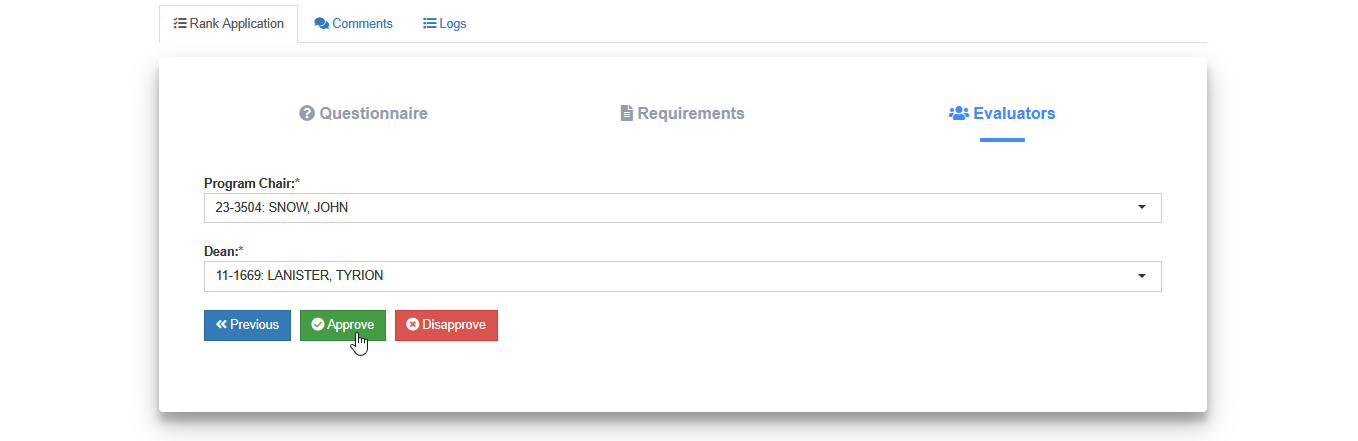This screenshot has width=1358, height=441.
Task: Jump to the Requirements step
Action: pos(682,113)
